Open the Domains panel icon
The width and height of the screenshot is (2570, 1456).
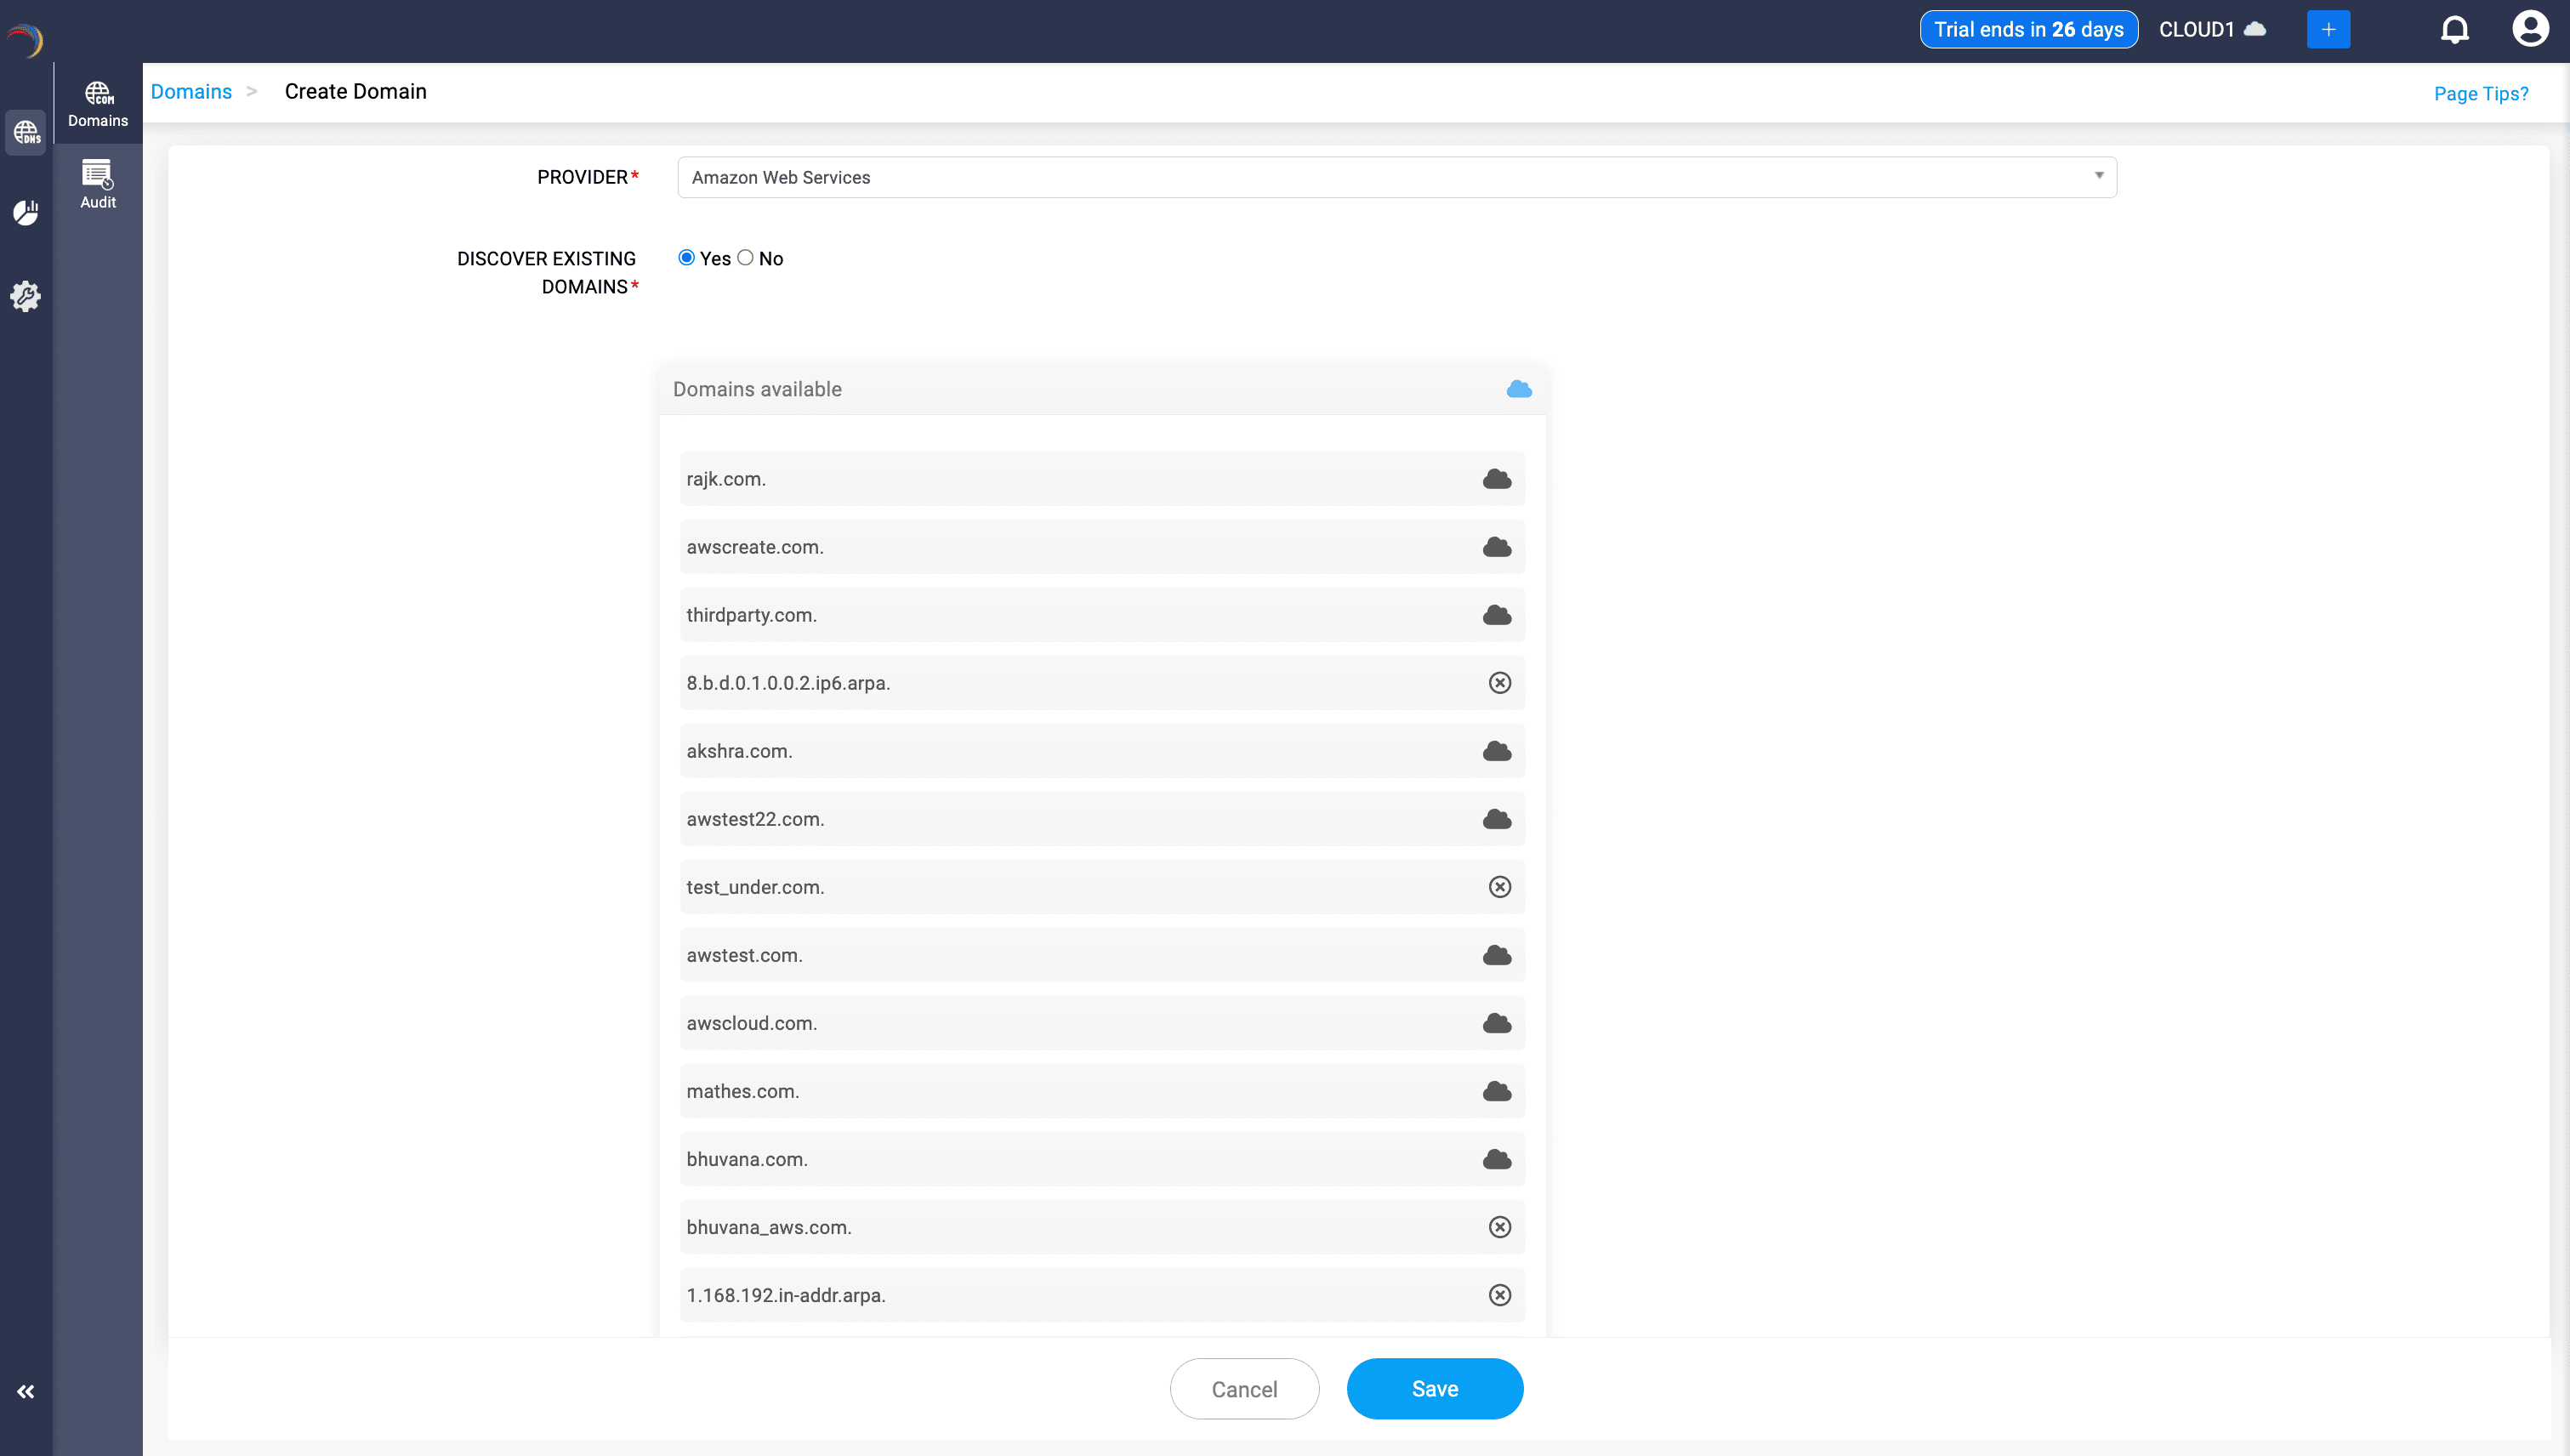(x=96, y=99)
